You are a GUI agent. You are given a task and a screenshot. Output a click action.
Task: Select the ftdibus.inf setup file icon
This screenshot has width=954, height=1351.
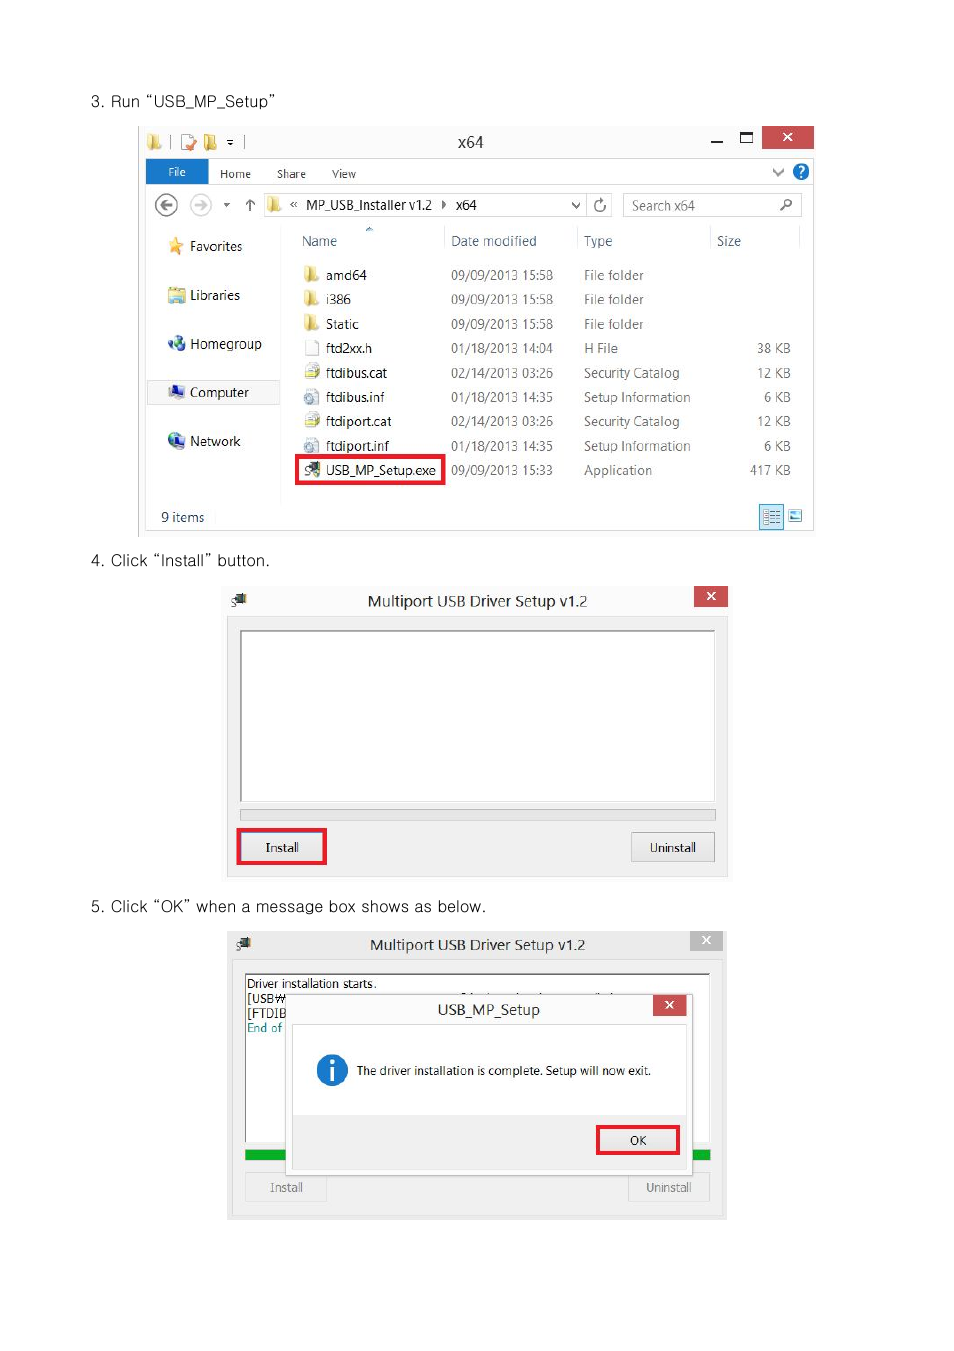pyautogui.click(x=312, y=397)
